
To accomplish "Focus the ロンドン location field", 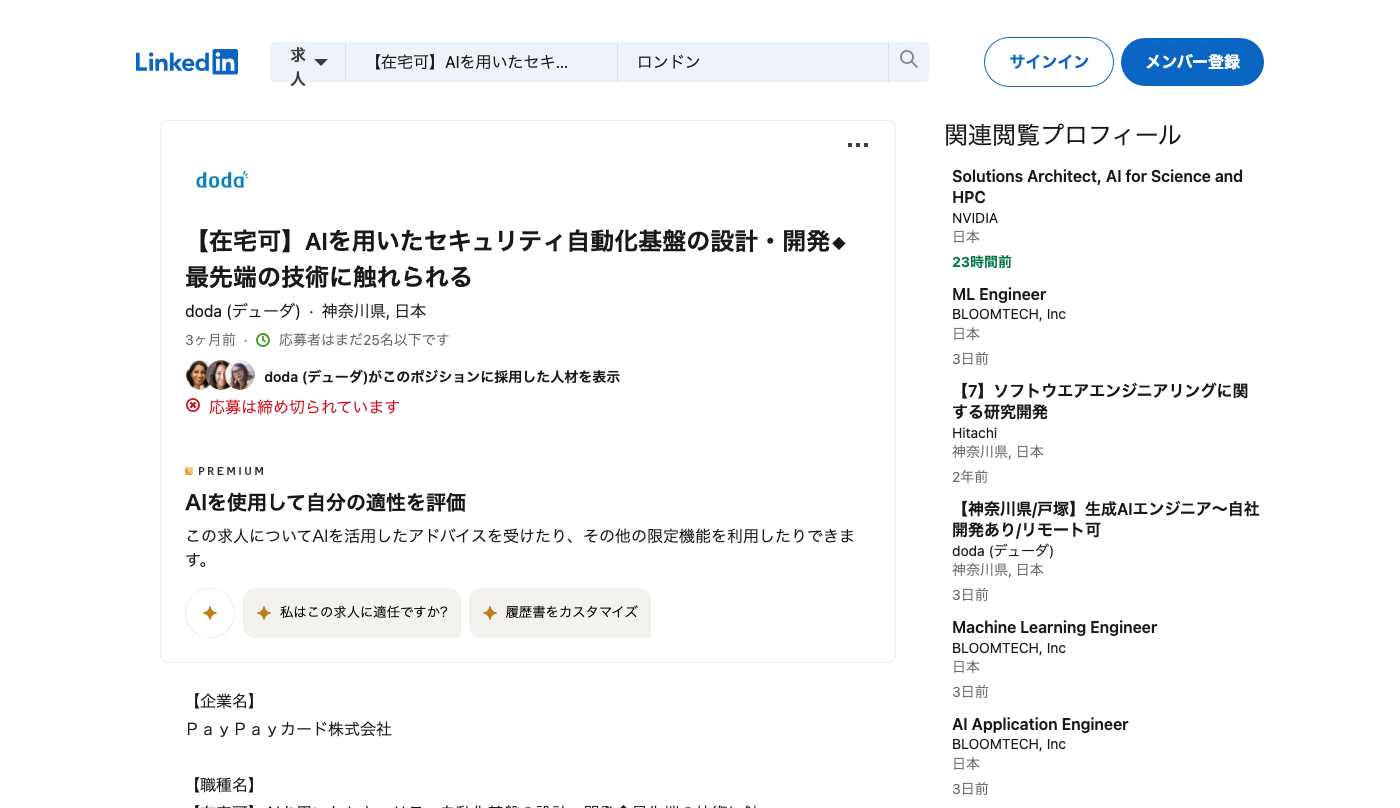I will click(x=753, y=62).
